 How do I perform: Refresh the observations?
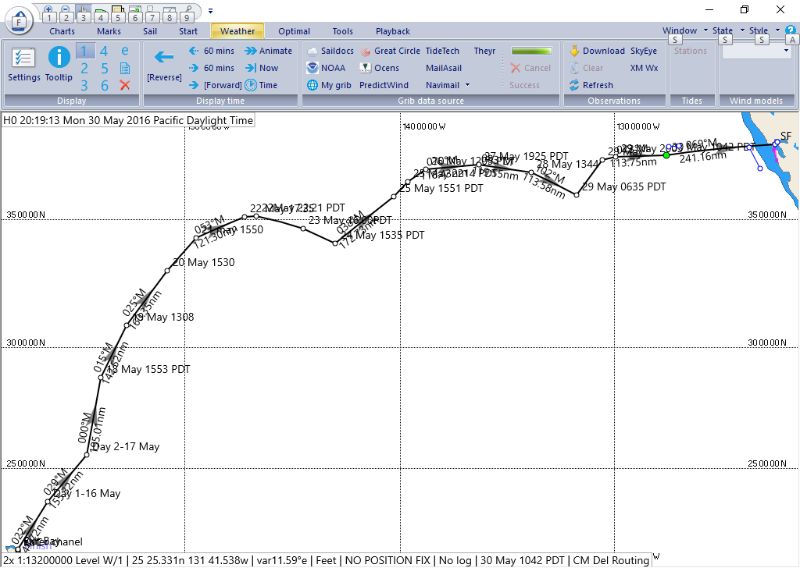590,85
